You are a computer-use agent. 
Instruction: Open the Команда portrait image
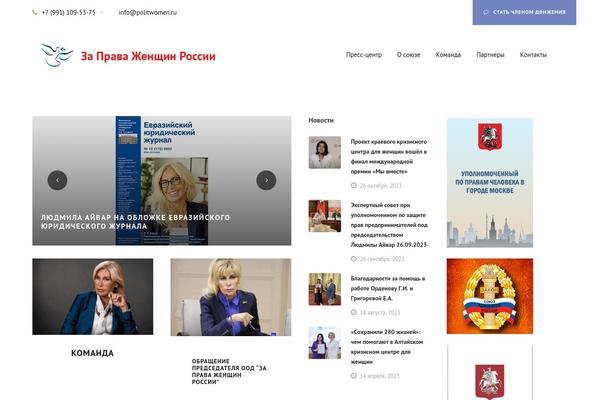(93, 297)
